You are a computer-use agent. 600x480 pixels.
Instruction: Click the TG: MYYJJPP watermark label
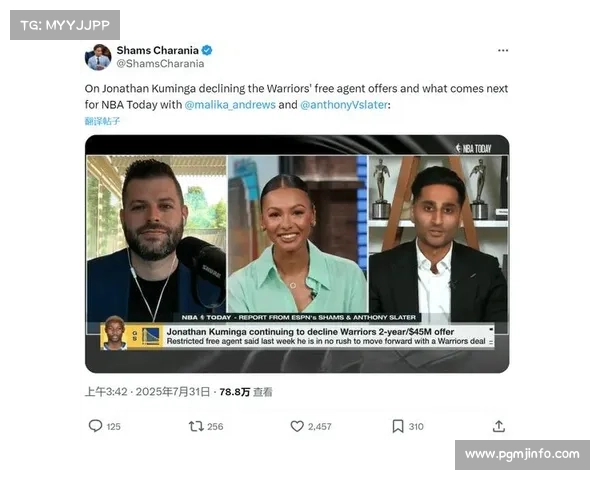[65, 25]
